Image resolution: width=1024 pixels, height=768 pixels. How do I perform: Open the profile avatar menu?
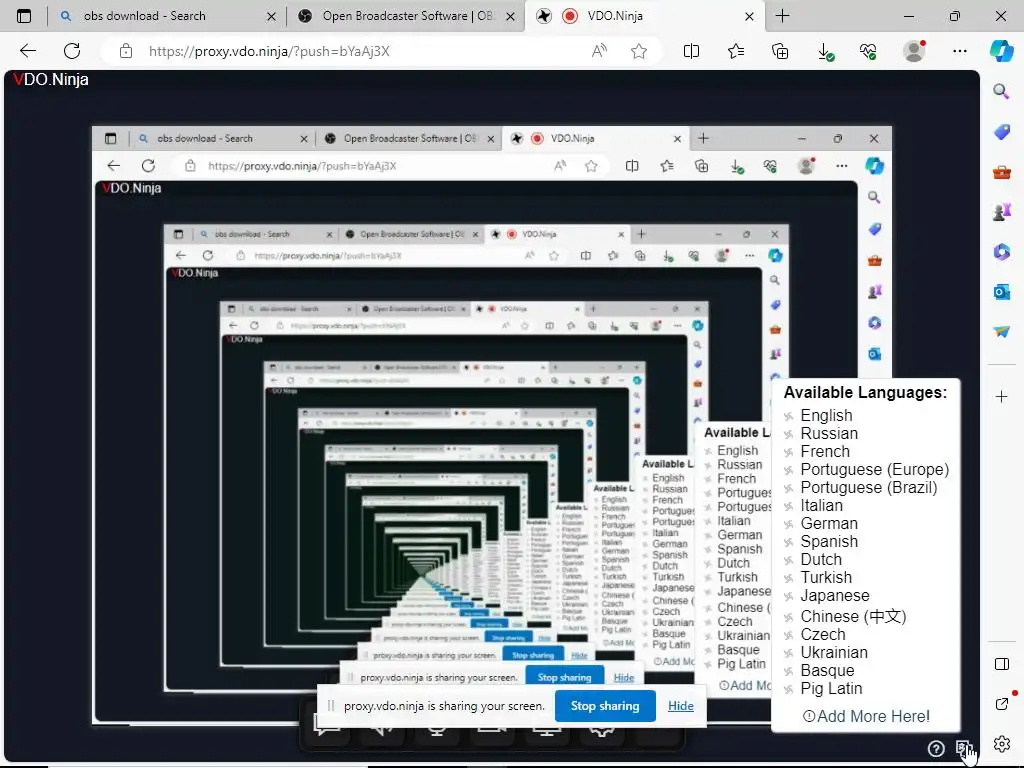pos(914,51)
